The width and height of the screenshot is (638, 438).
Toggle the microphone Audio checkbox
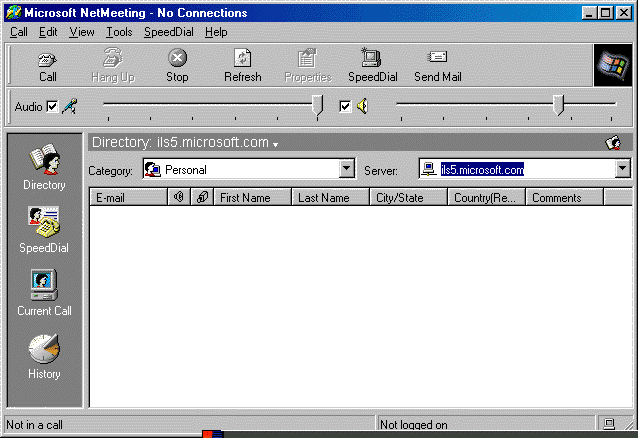click(52, 107)
